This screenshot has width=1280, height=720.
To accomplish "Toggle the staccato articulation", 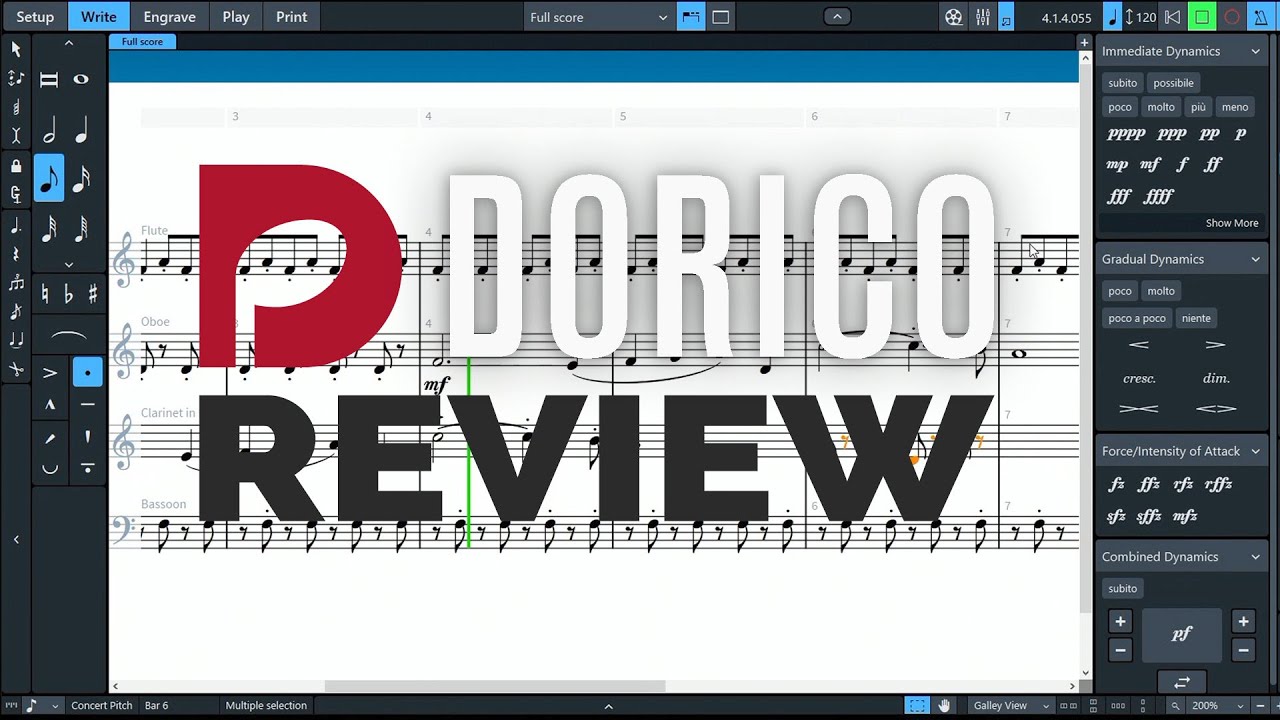I will click(88, 373).
